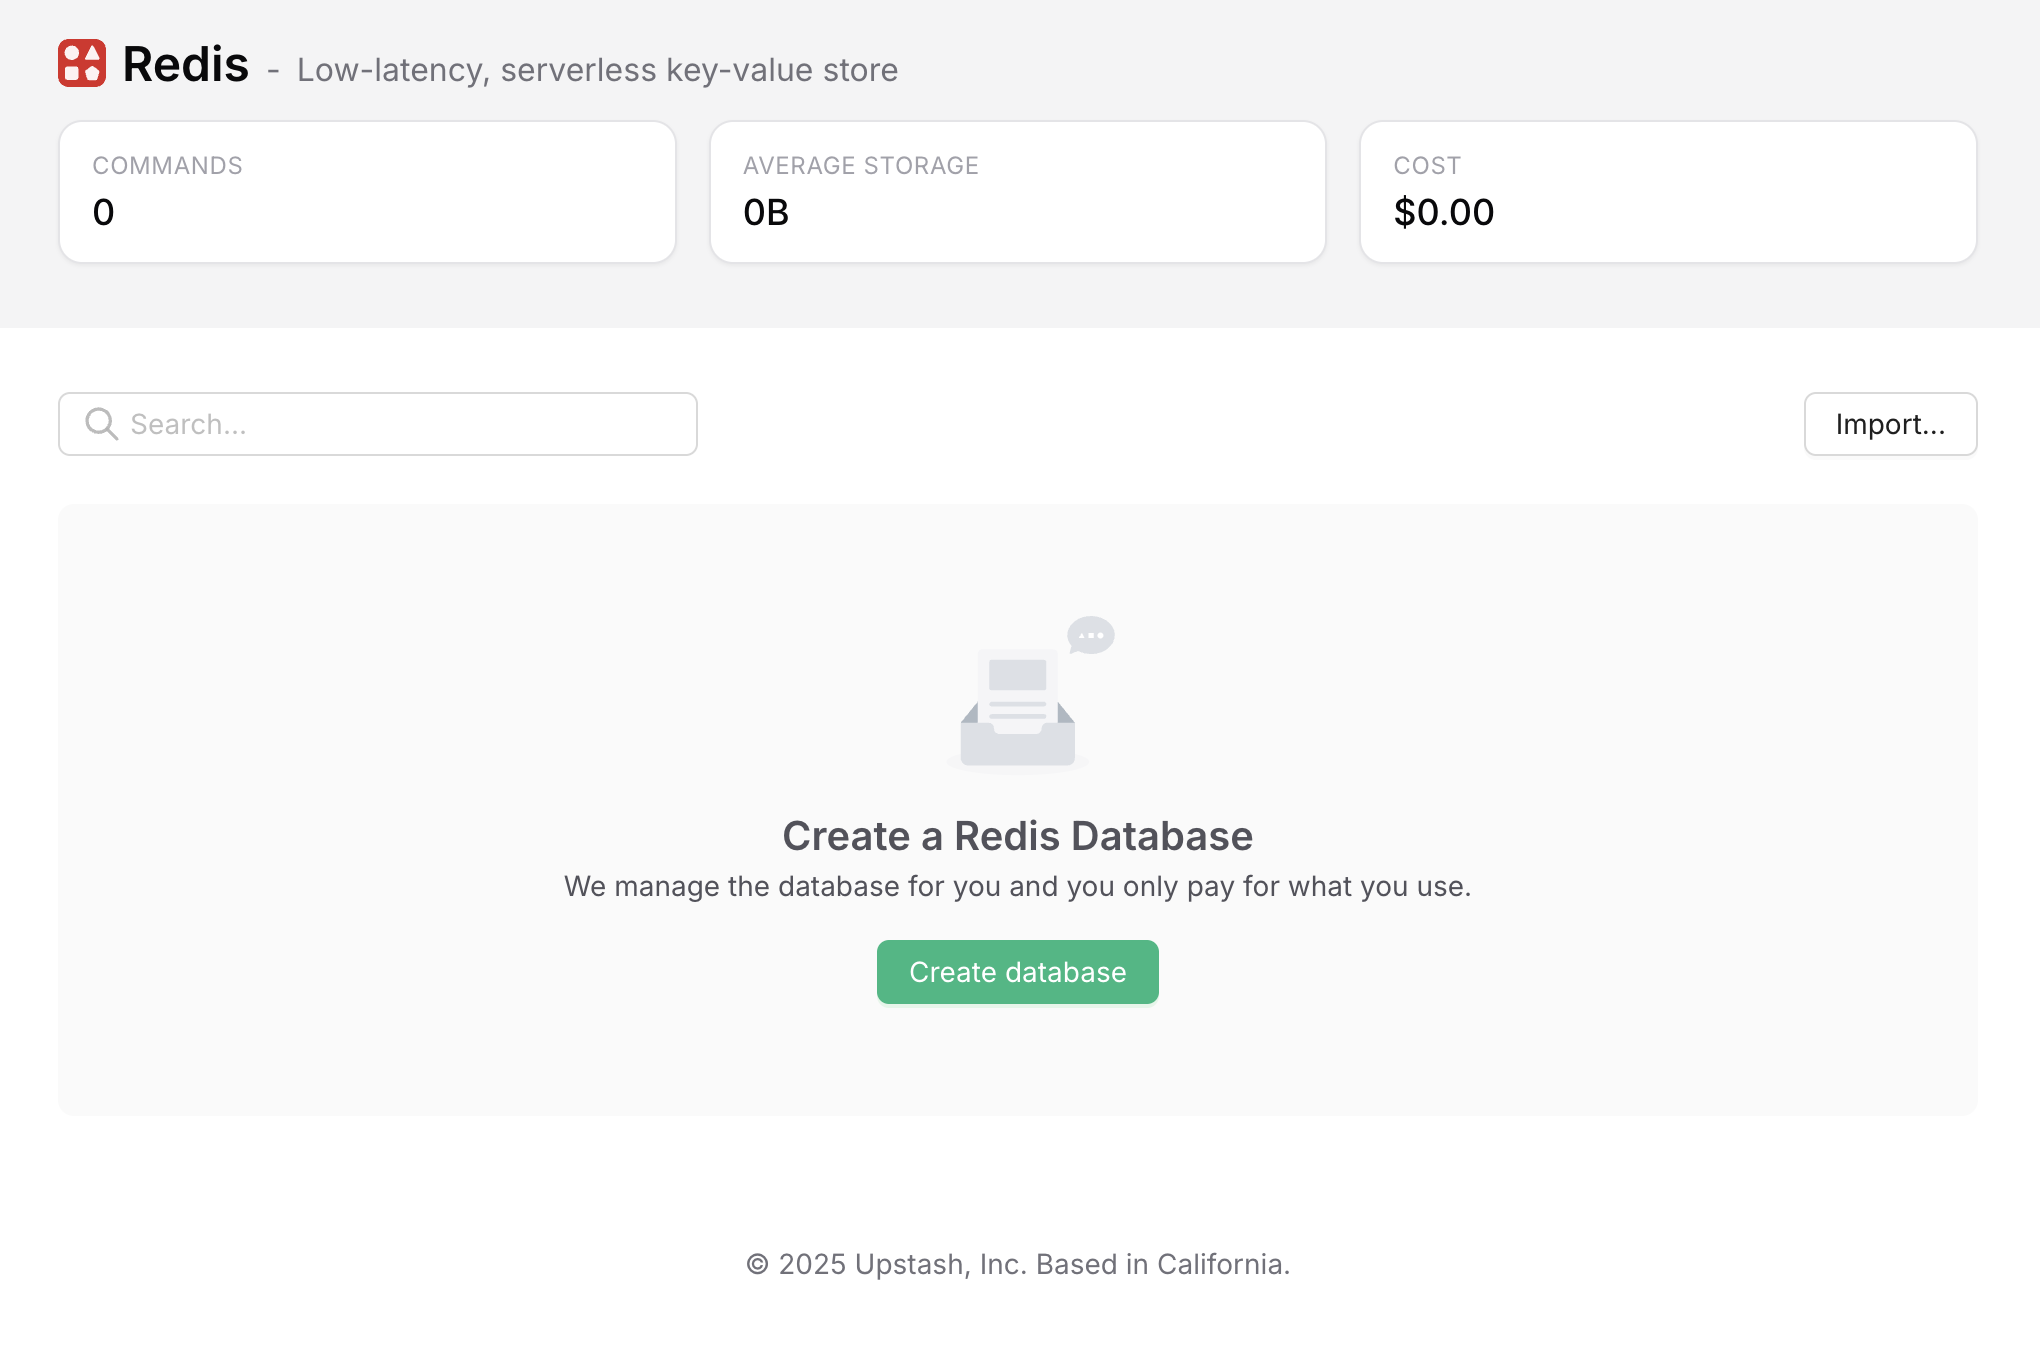Click the 0B storage value
This screenshot has height=1352, width=2040.
pos(766,212)
